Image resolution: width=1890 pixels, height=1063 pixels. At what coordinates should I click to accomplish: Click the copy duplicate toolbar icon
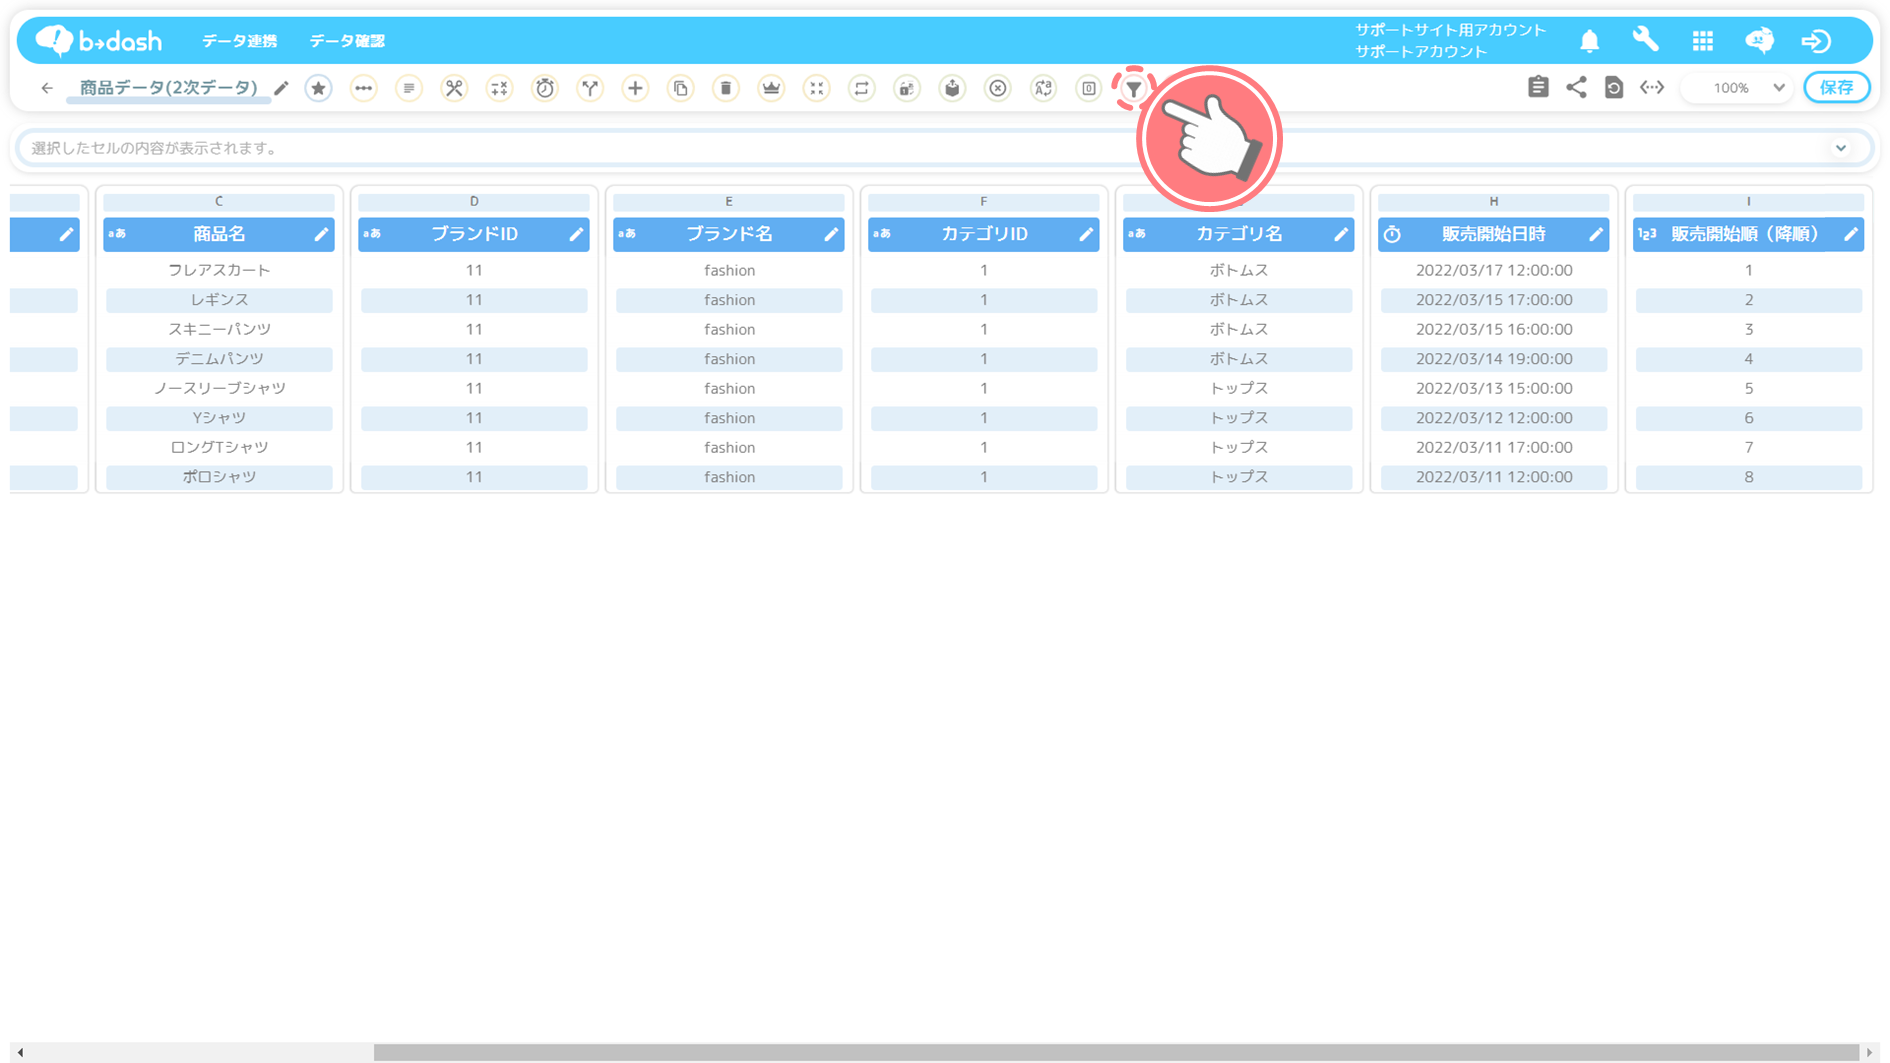click(680, 88)
